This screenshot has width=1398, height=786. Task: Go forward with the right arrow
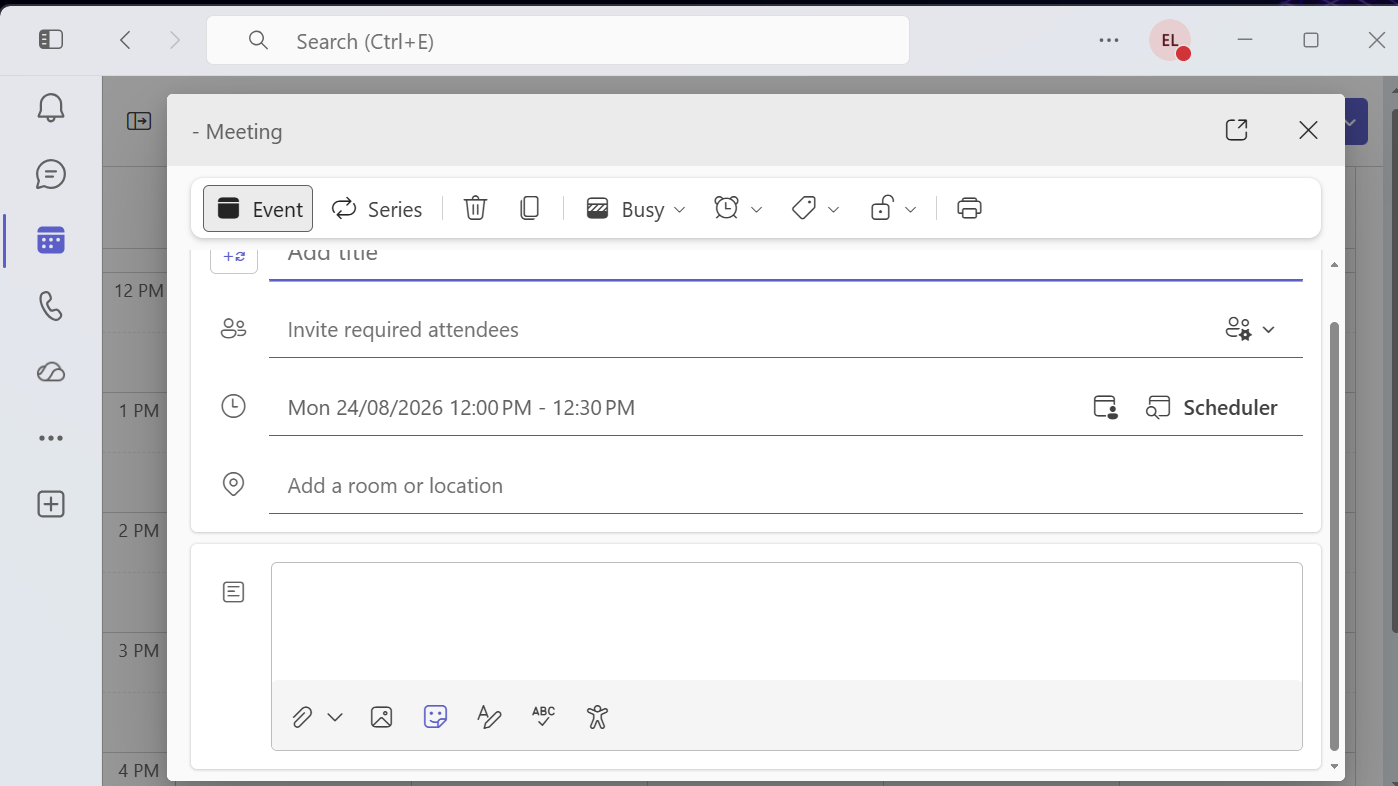175,40
